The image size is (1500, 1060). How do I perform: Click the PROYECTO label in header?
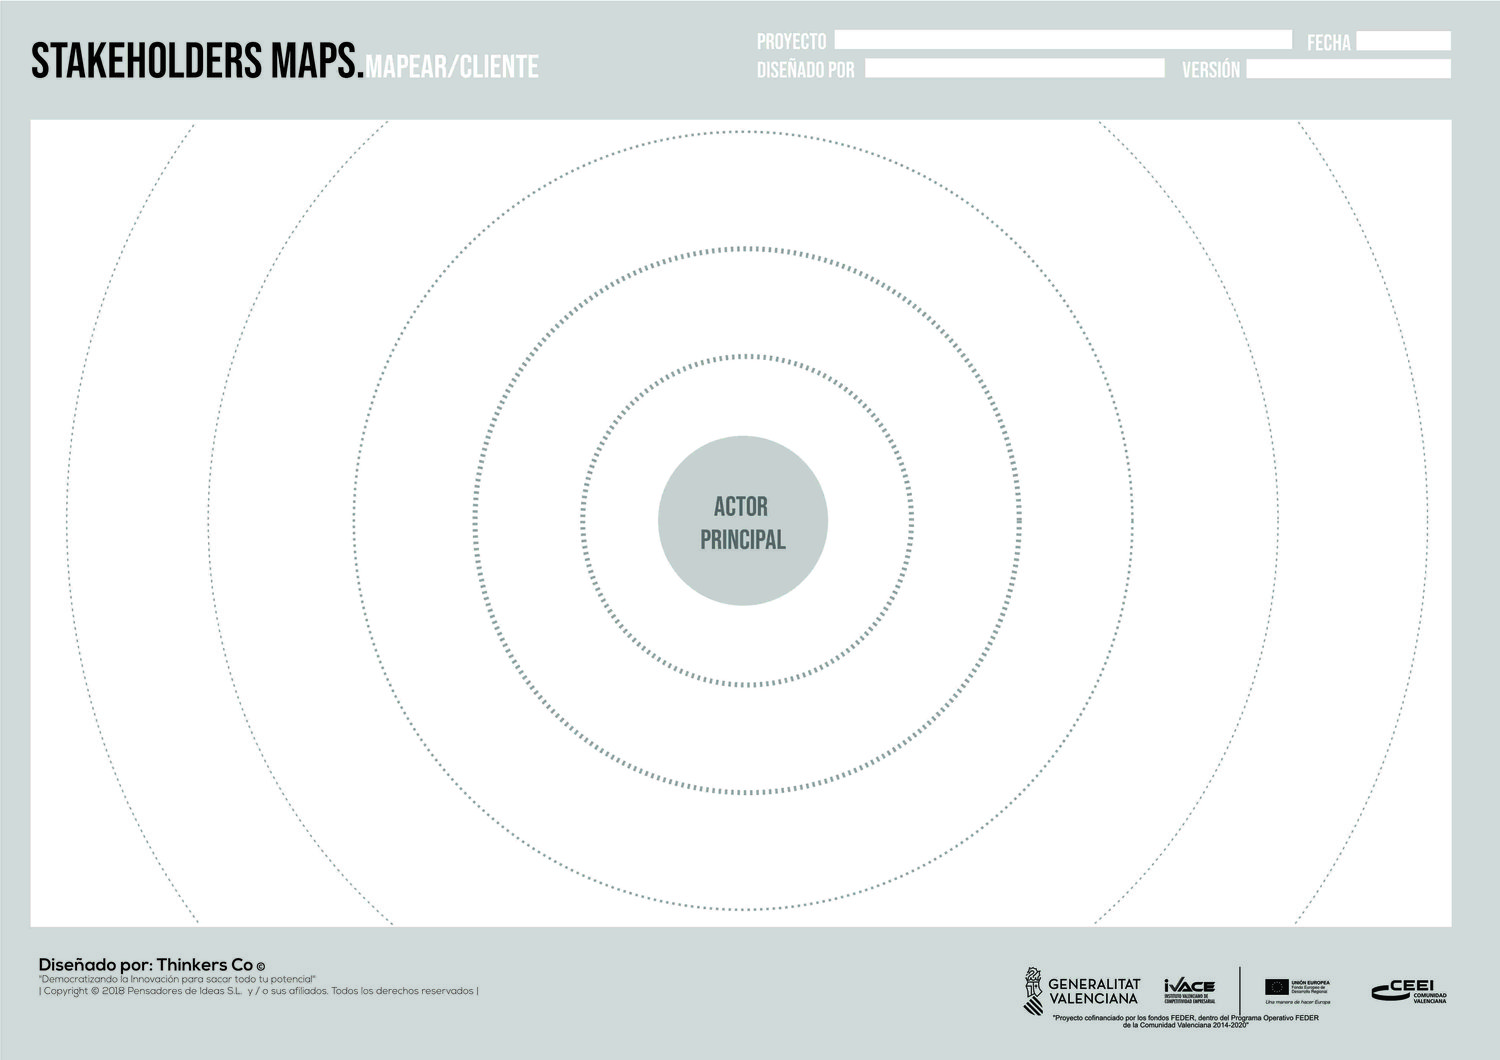click(x=791, y=41)
